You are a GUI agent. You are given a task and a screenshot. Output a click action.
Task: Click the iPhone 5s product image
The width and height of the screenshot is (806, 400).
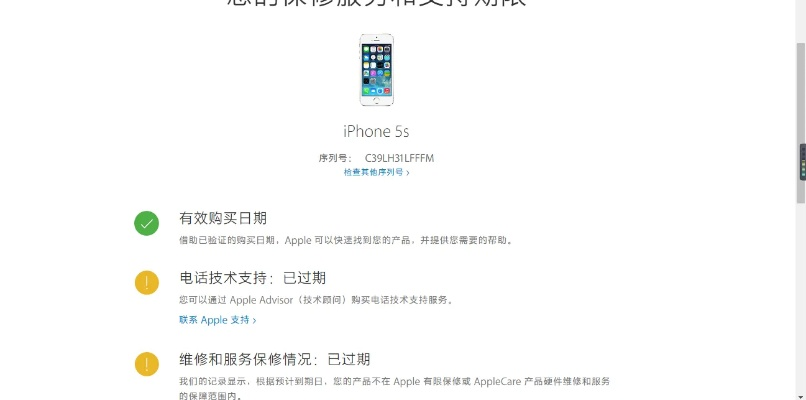pos(376,70)
